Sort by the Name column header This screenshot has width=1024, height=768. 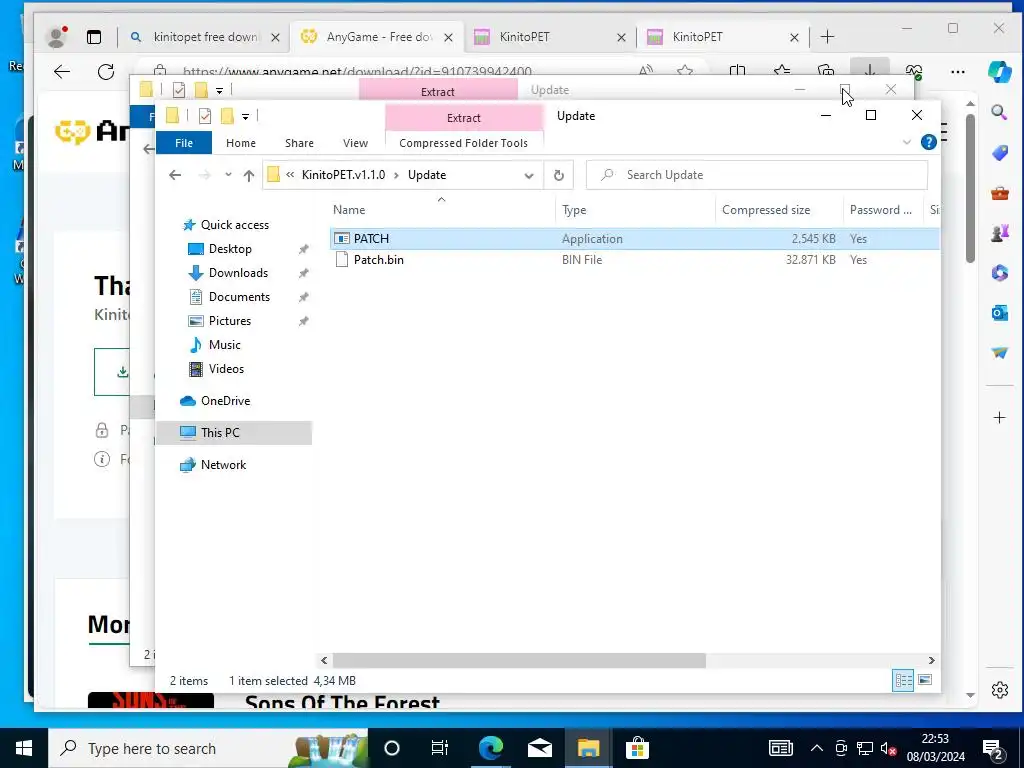click(x=441, y=210)
